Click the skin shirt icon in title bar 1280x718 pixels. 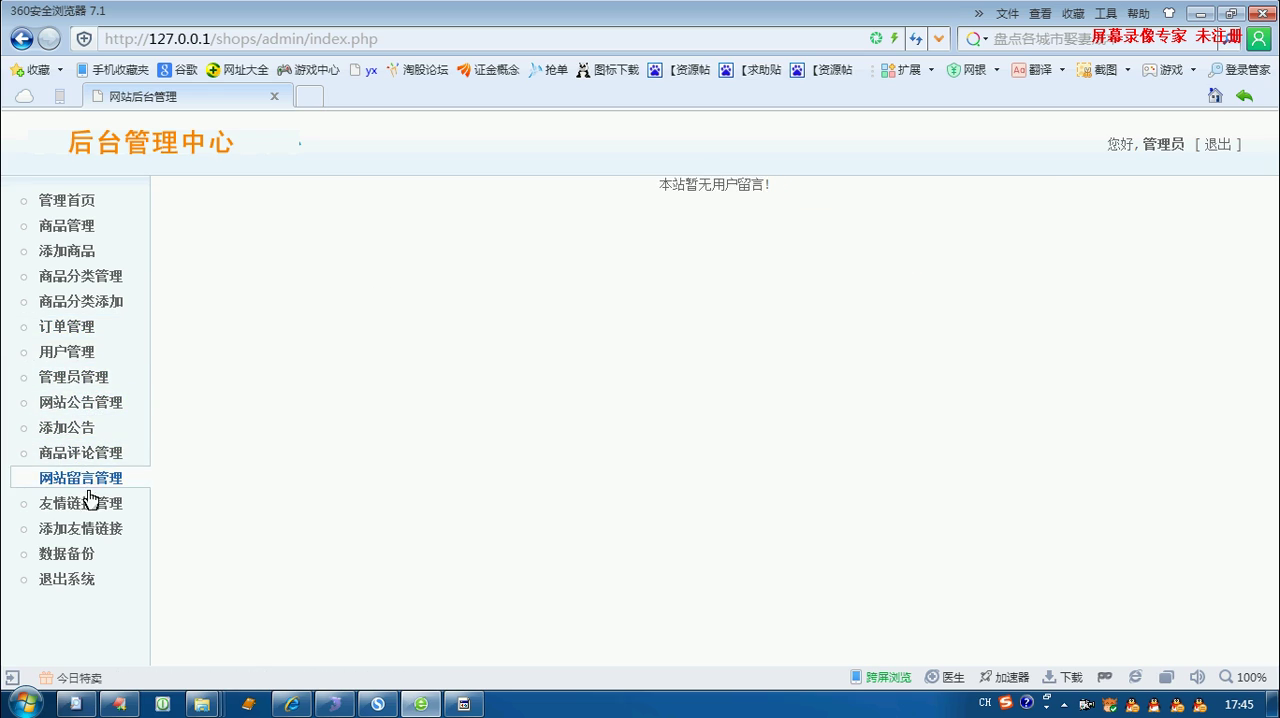tap(1169, 13)
